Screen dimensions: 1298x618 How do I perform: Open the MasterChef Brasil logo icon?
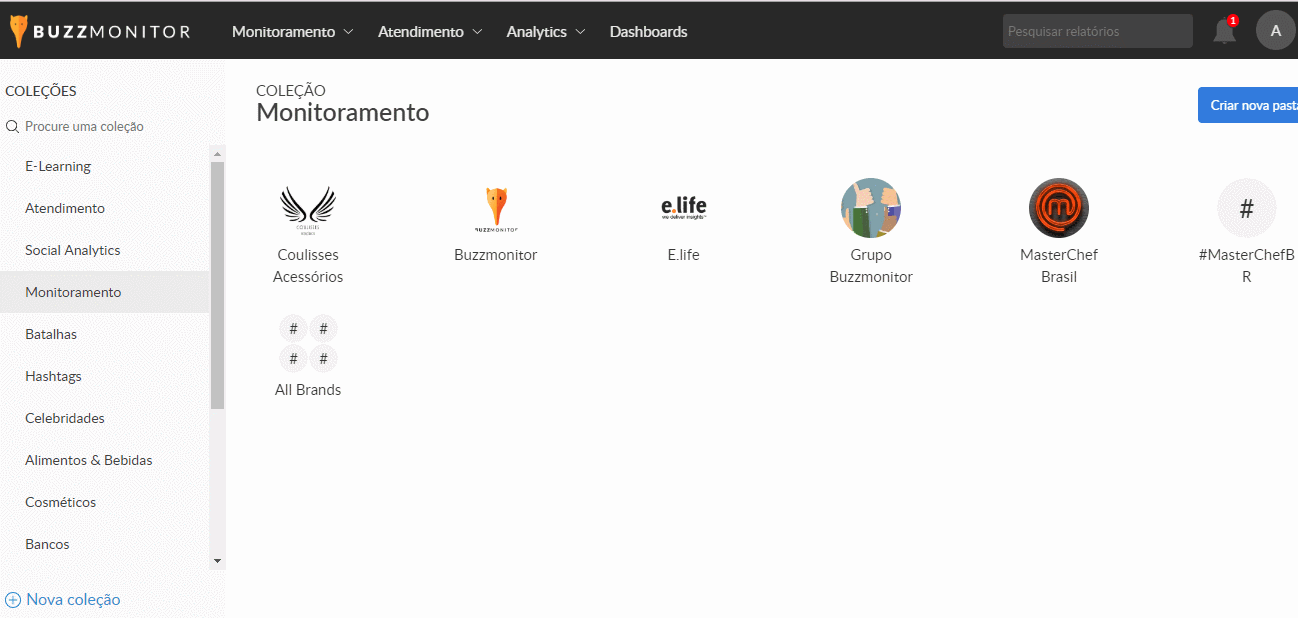coord(1058,208)
